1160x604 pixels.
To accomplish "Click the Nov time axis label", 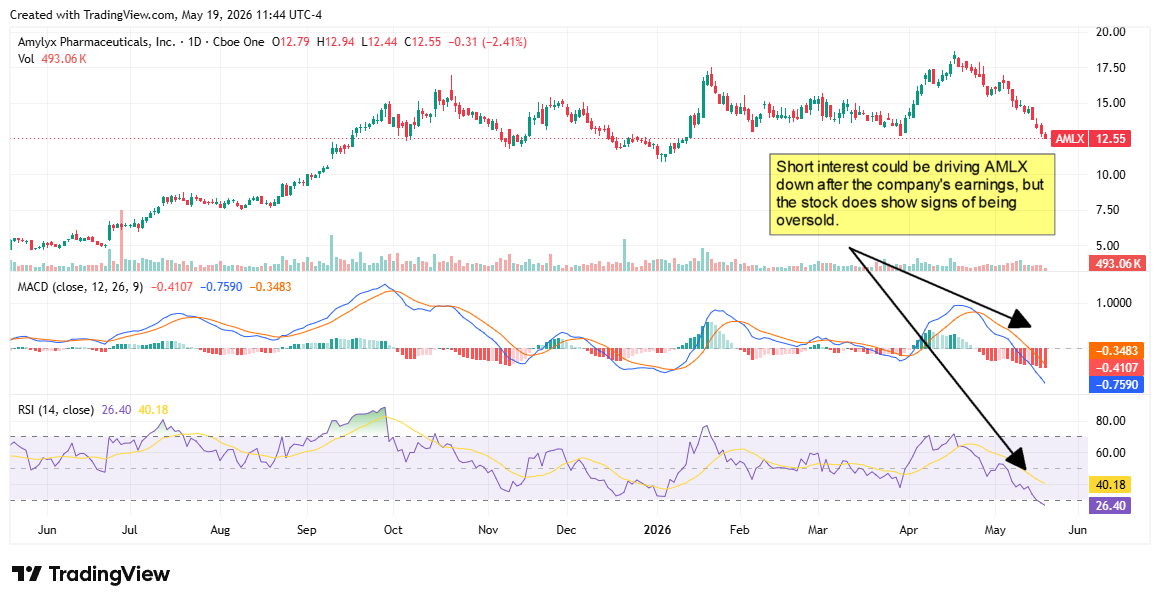I will 488,530.
